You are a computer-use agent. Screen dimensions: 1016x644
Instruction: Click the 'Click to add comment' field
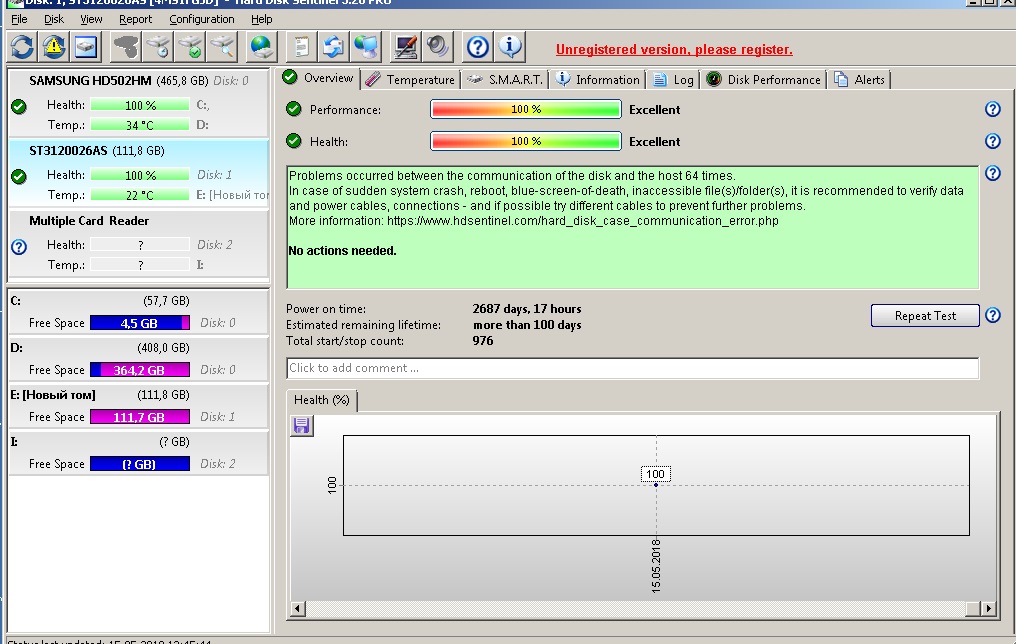tap(632, 368)
